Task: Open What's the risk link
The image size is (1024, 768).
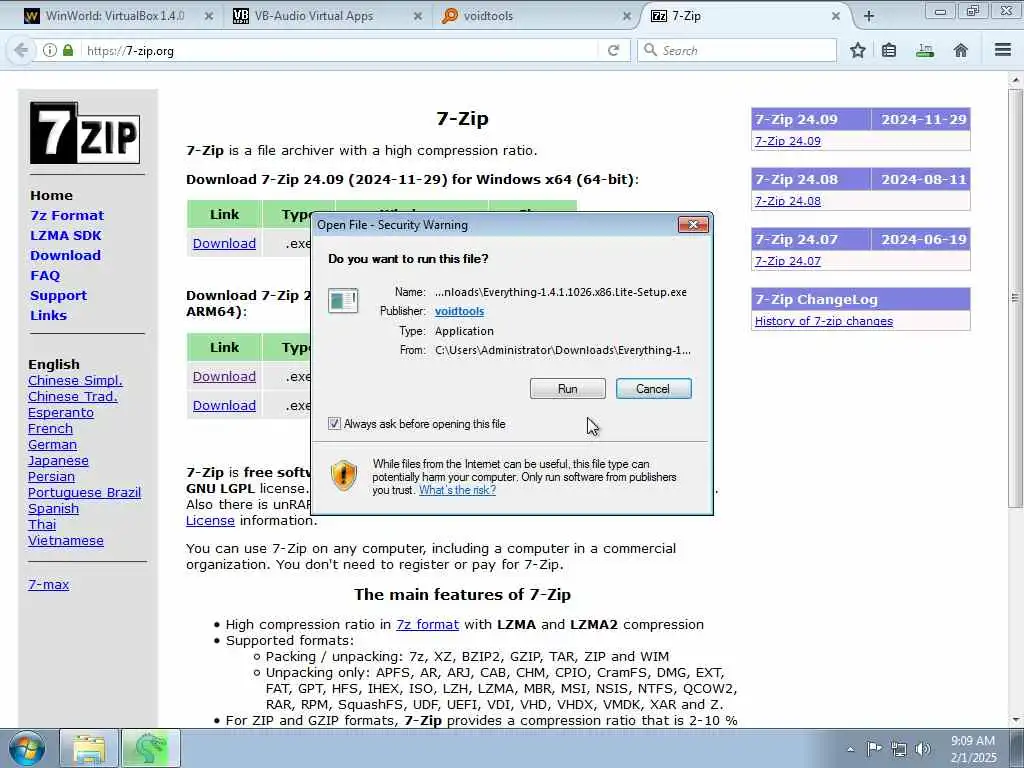Action: coord(457,490)
